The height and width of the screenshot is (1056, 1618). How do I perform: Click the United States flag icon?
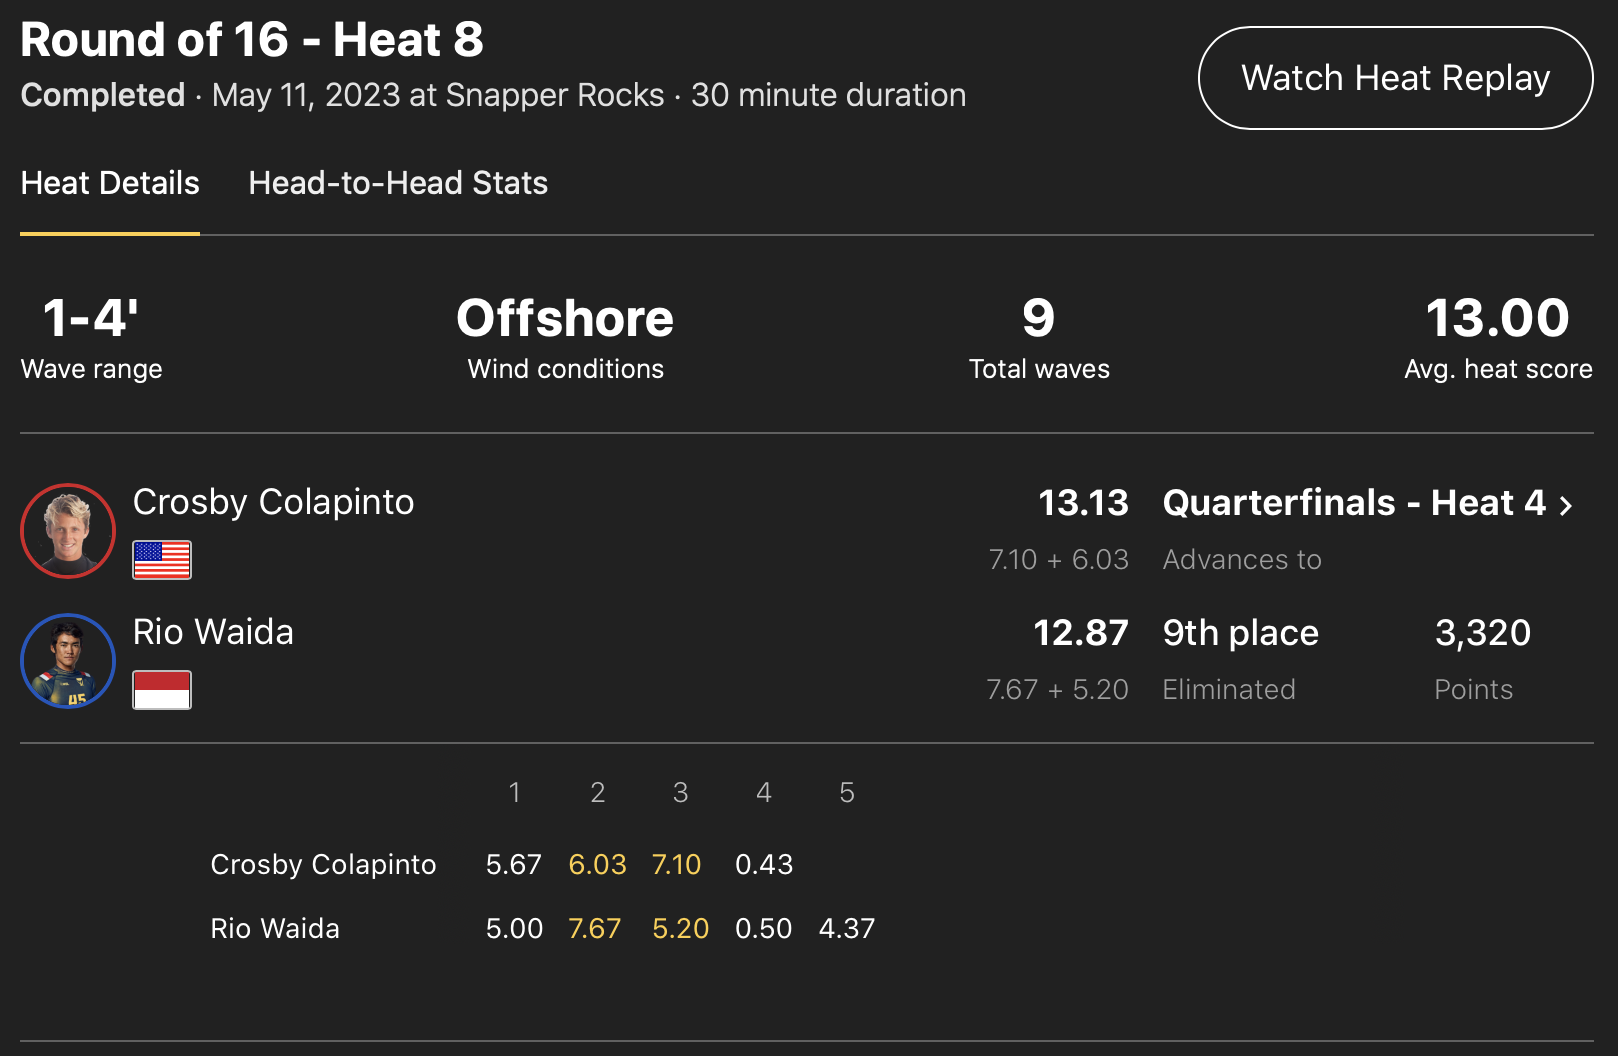pos(162,560)
